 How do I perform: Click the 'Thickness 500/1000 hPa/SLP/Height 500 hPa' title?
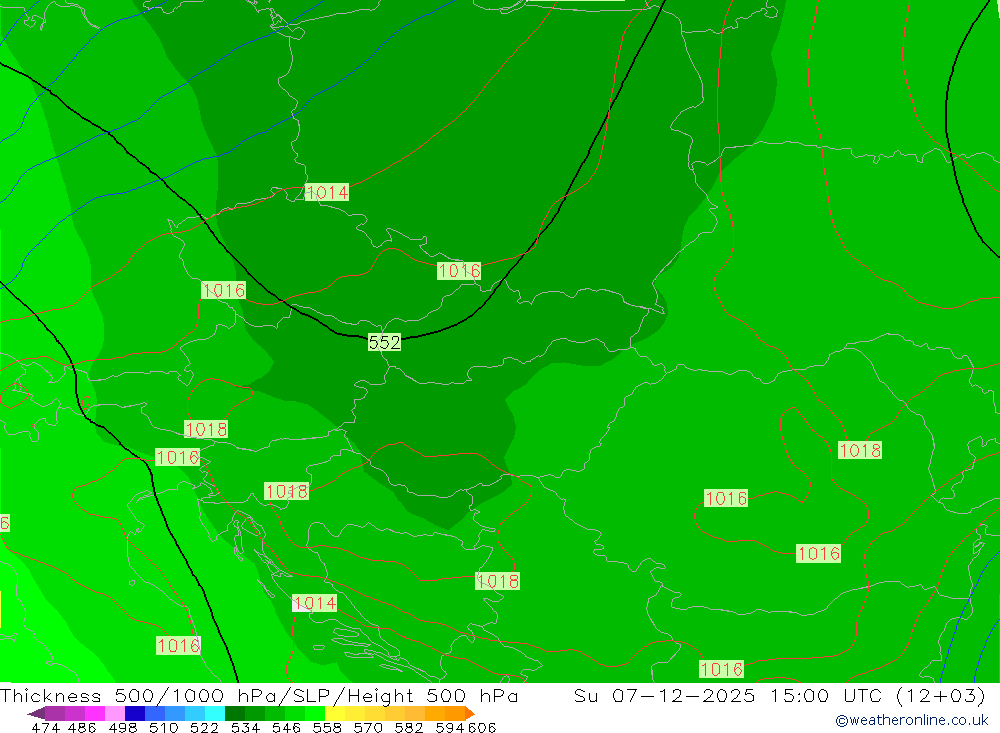[259, 695]
